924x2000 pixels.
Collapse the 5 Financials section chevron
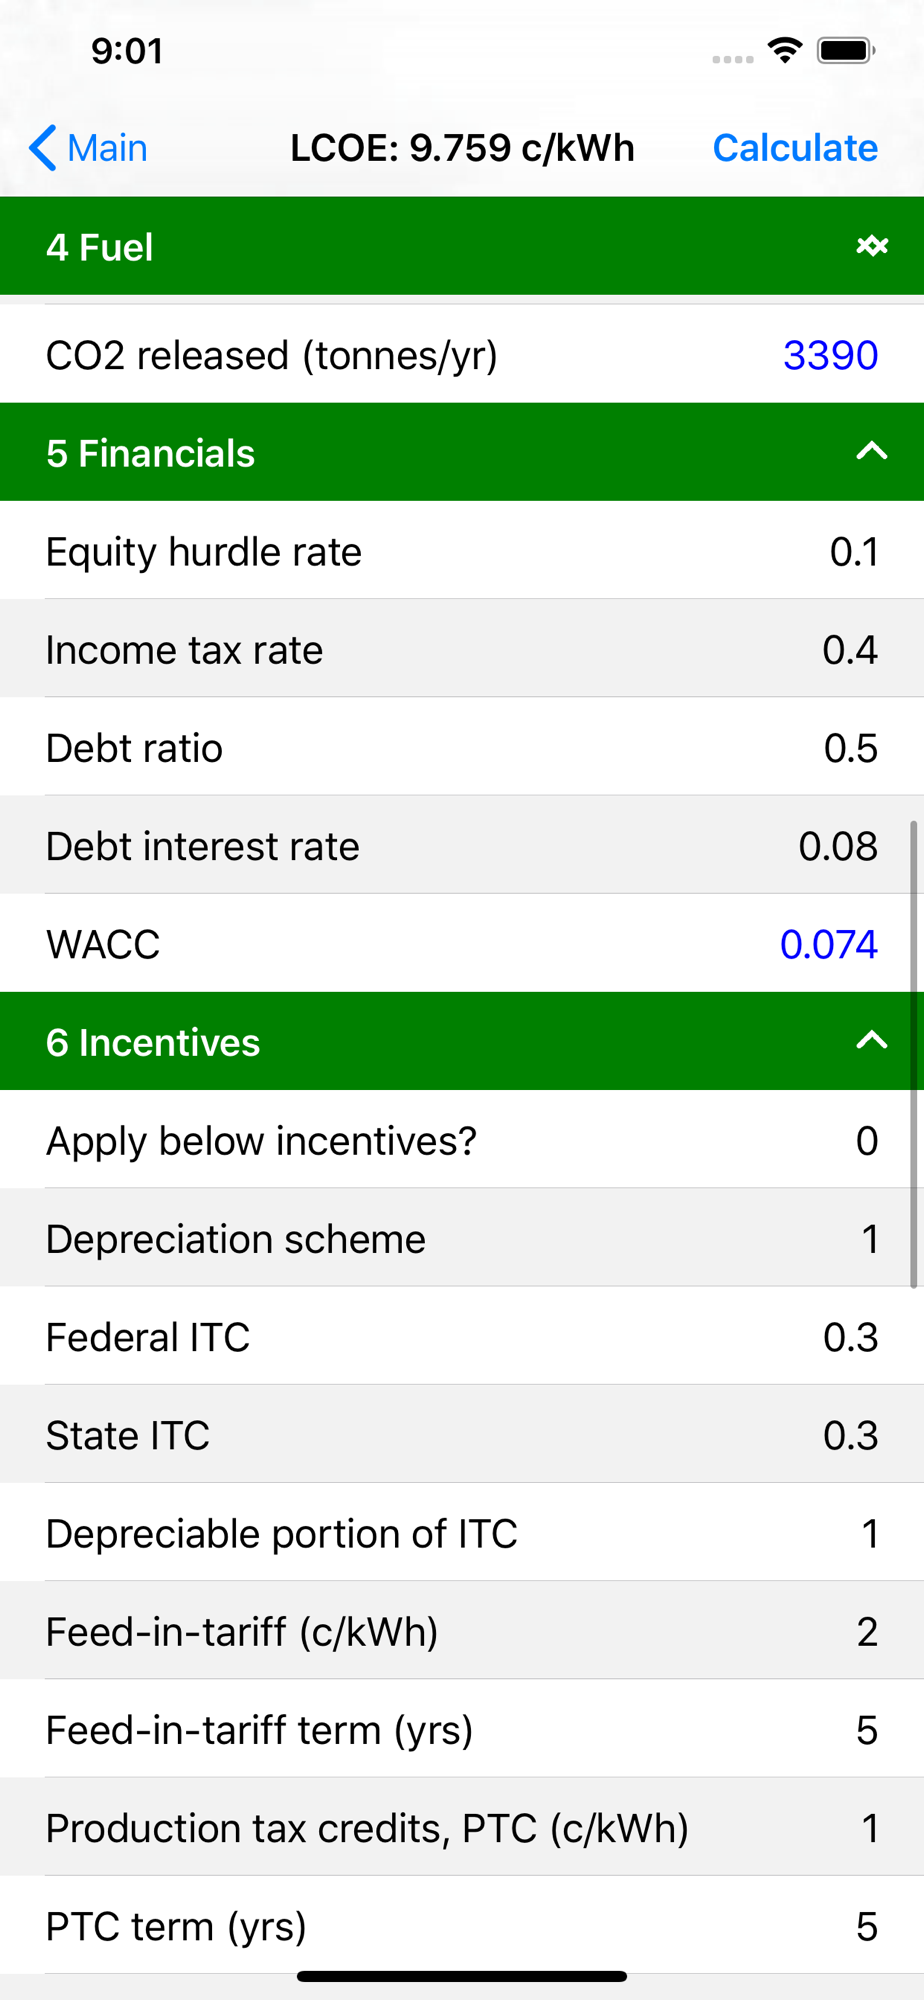click(x=872, y=452)
